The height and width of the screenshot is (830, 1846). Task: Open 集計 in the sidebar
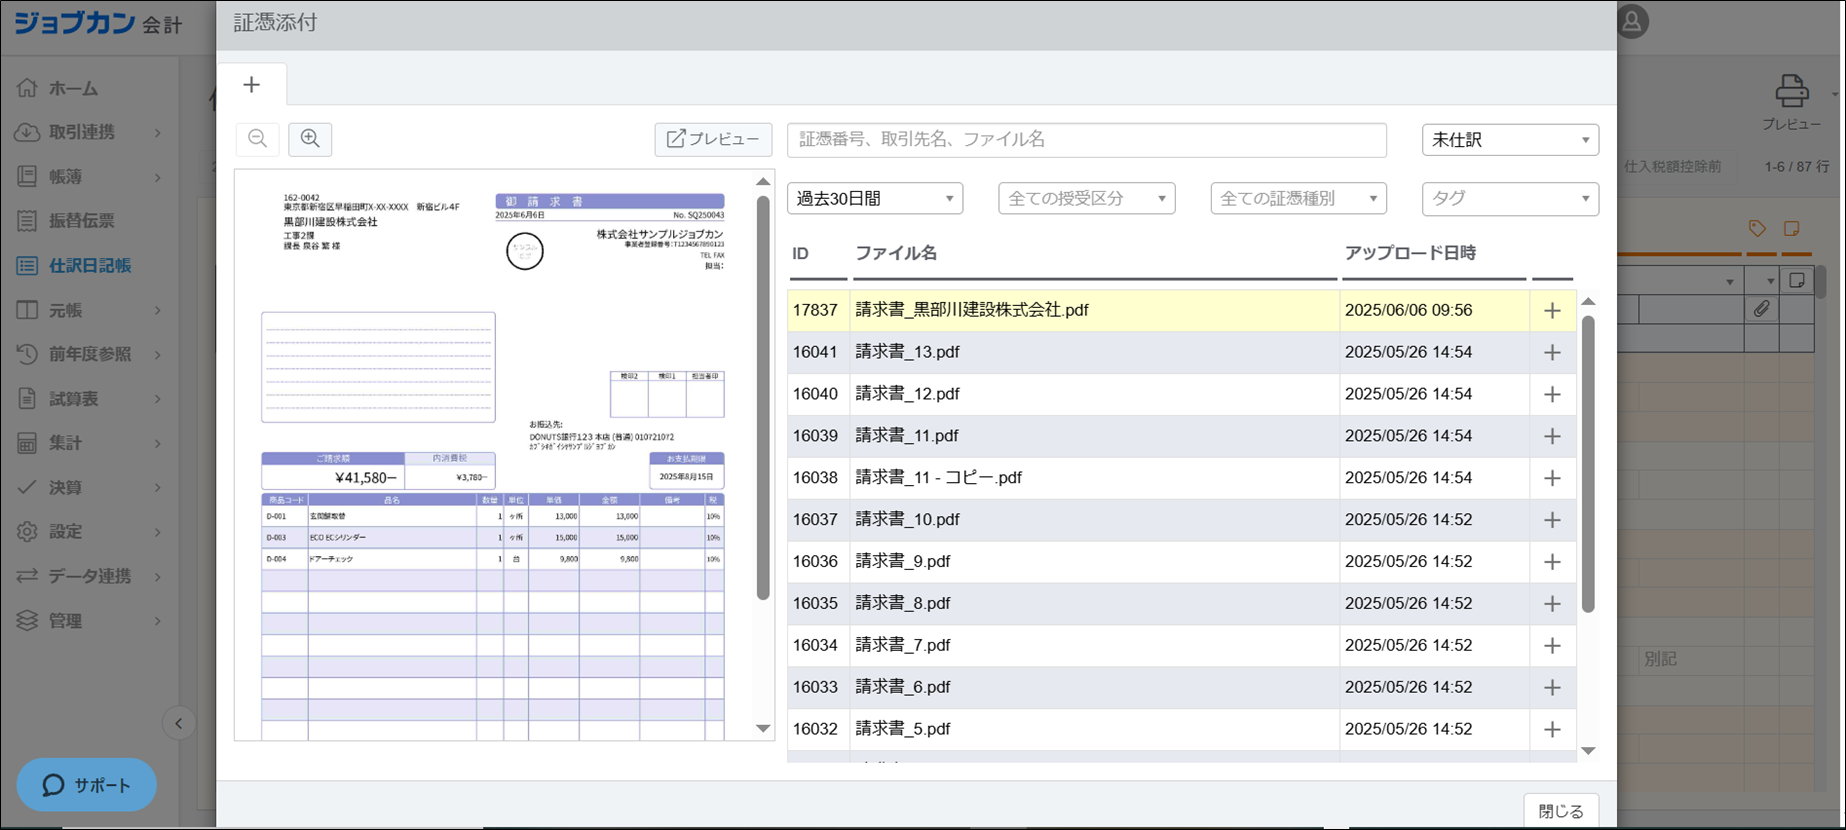[x=88, y=443]
